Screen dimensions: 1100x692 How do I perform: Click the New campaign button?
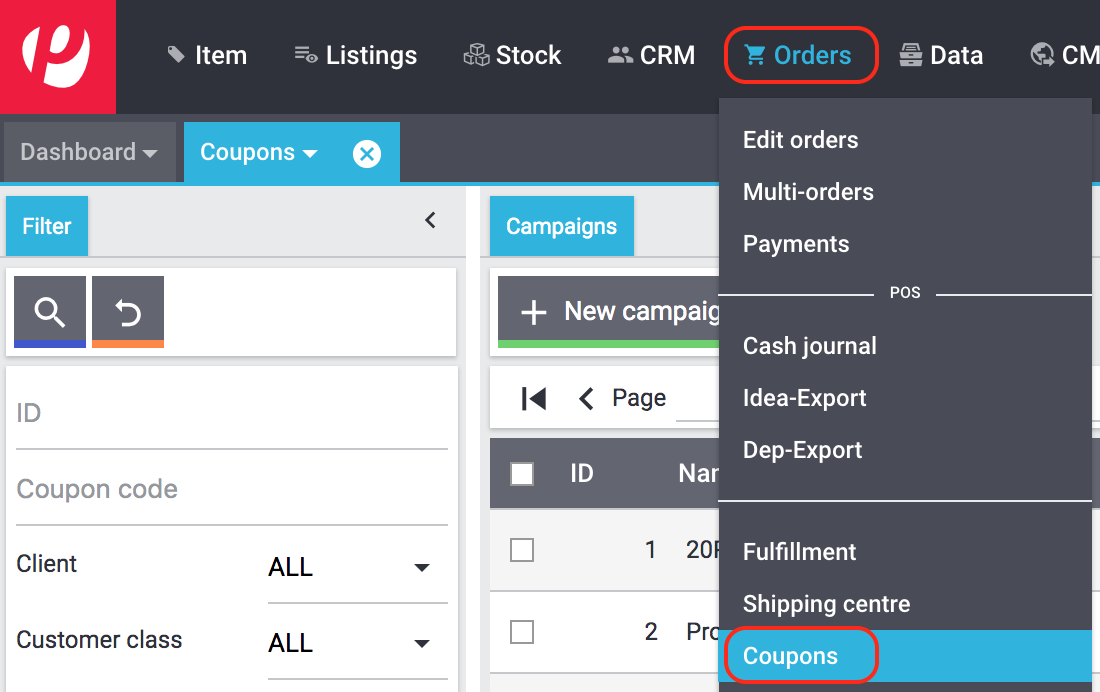tap(609, 312)
